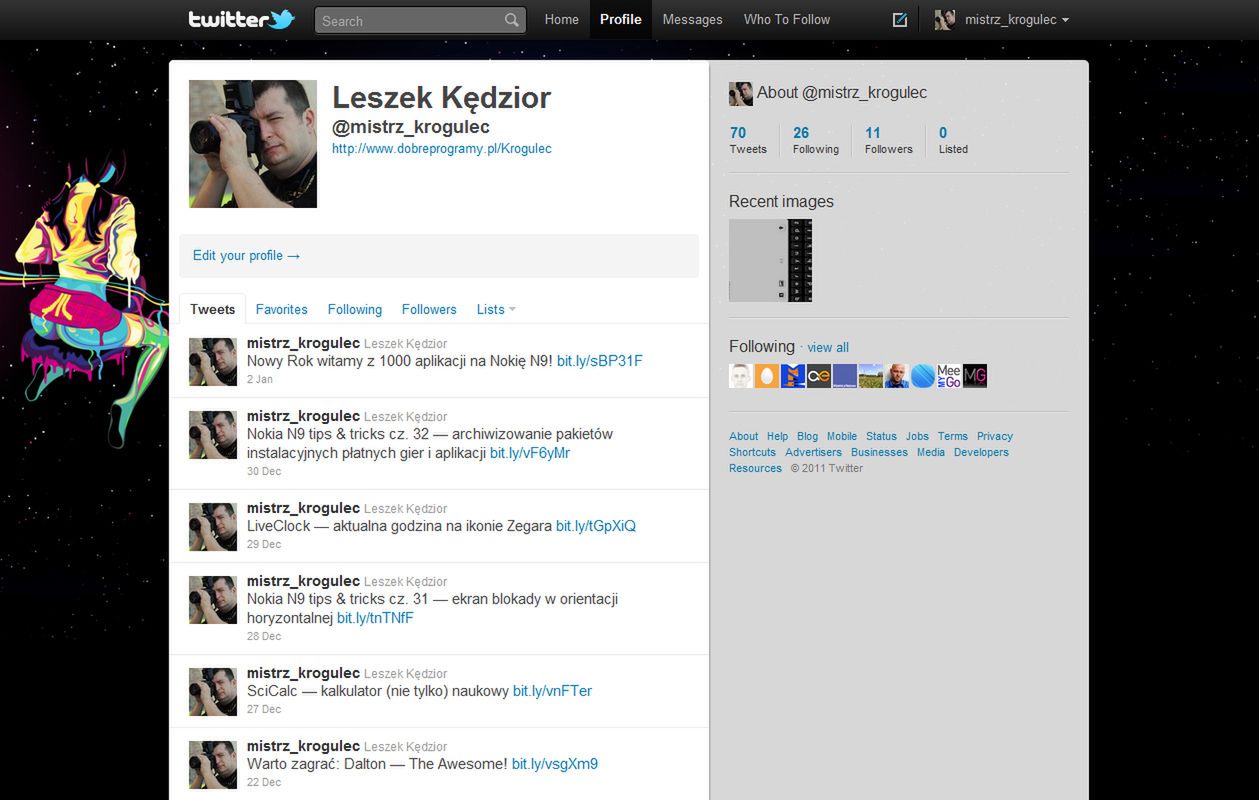Click the small avatar beside the account name in the top bar
This screenshot has height=800, width=1259.
(x=944, y=20)
